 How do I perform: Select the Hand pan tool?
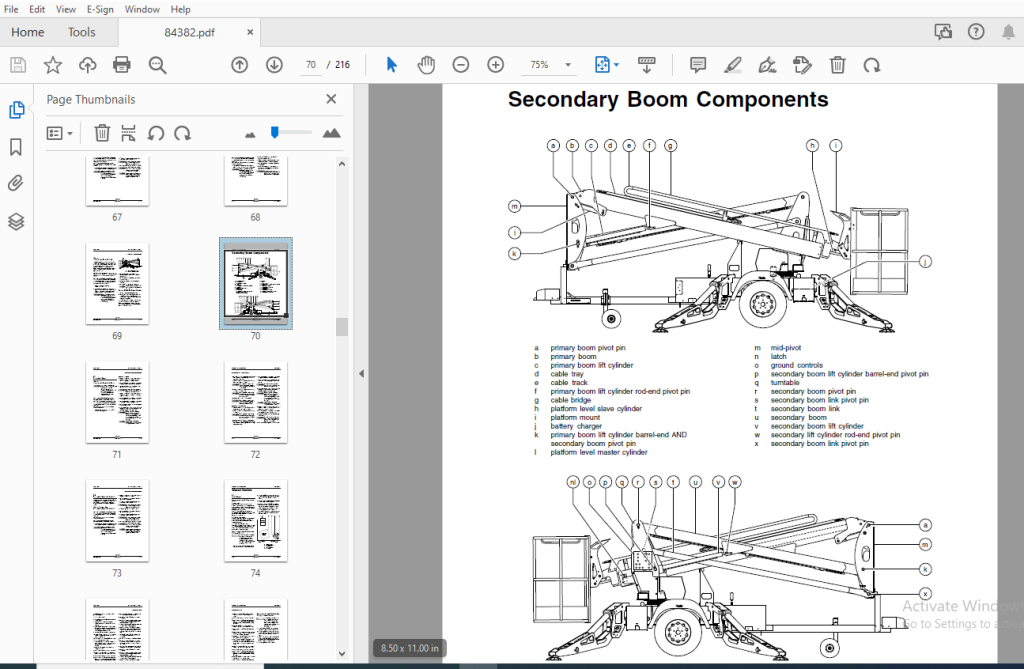pyautogui.click(x=426, y=65)
